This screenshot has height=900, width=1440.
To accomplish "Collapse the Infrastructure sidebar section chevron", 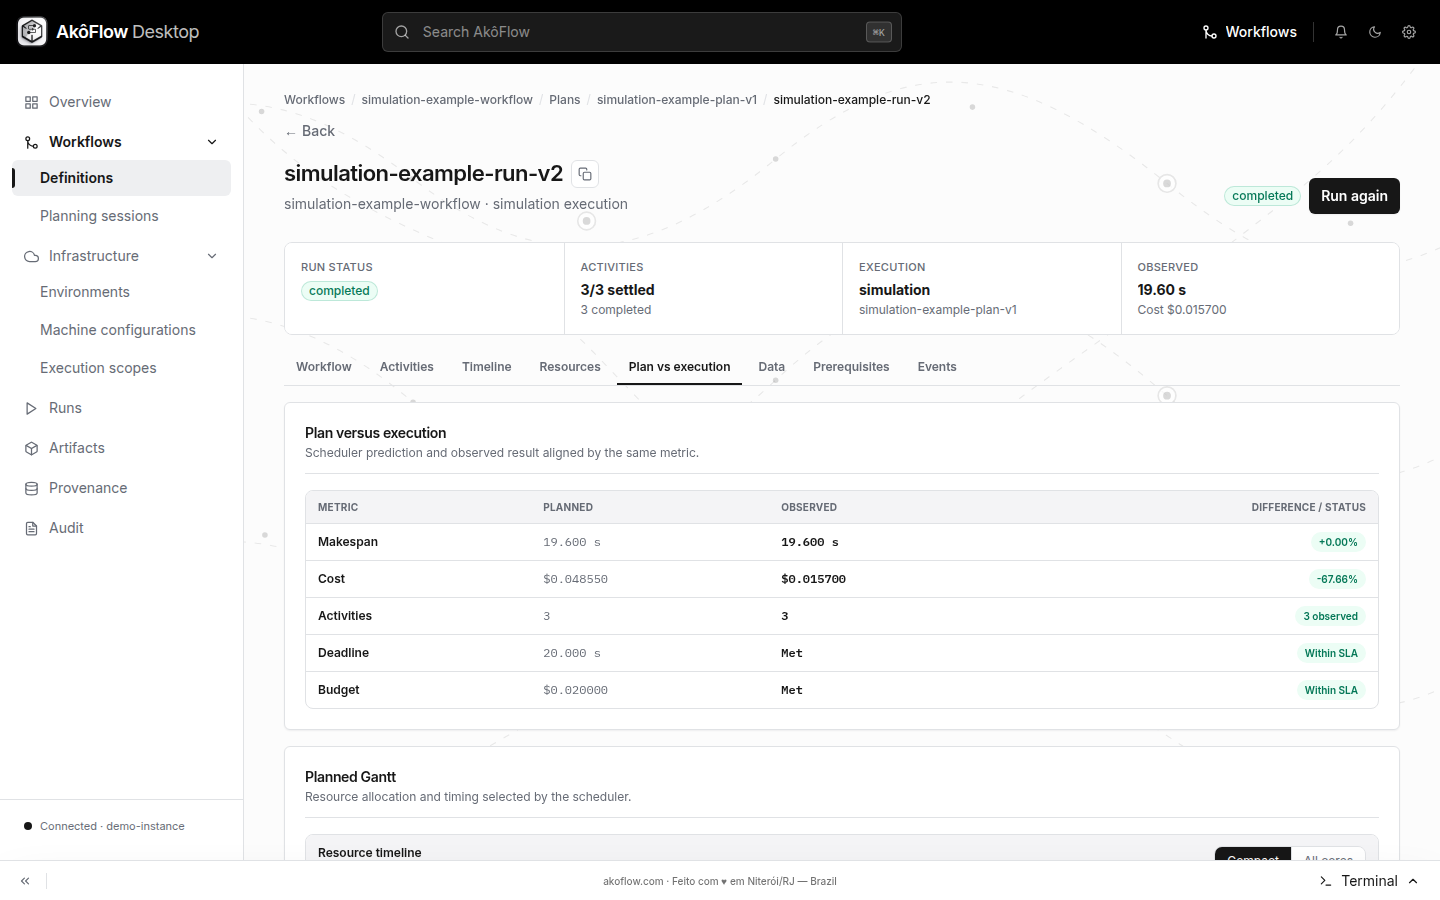I will click(x=212, y=256).
